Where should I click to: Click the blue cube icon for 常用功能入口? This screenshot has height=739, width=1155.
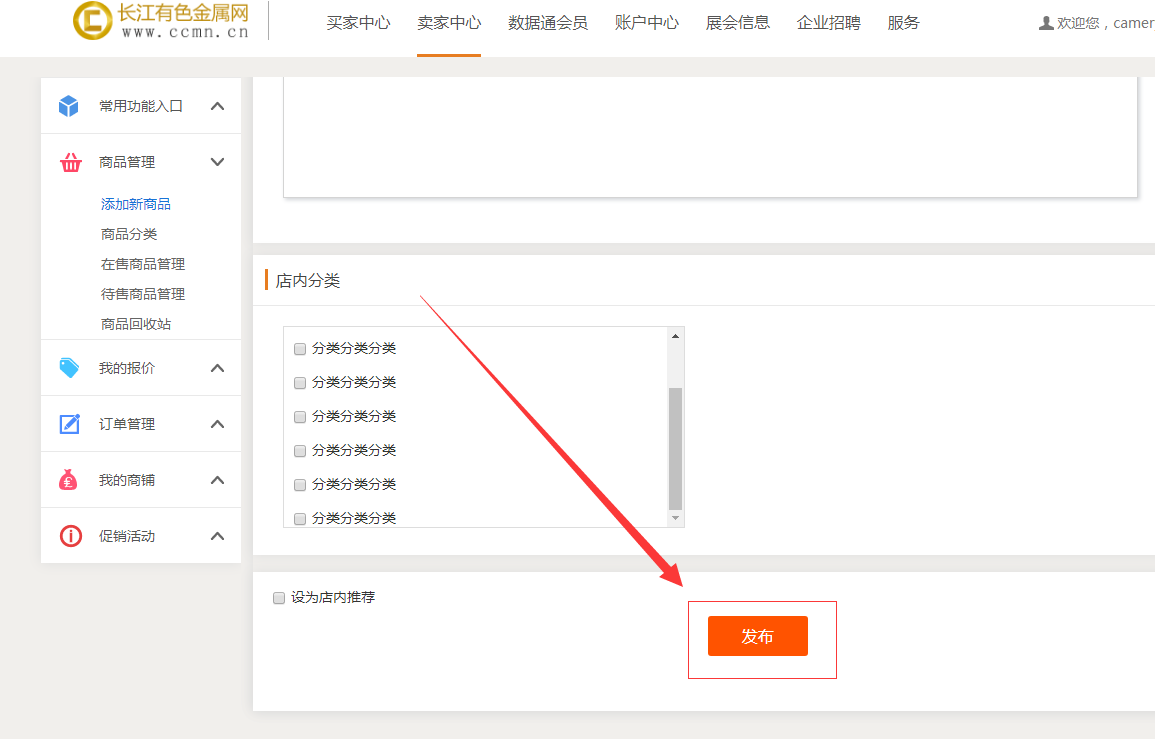pos(68,106)
